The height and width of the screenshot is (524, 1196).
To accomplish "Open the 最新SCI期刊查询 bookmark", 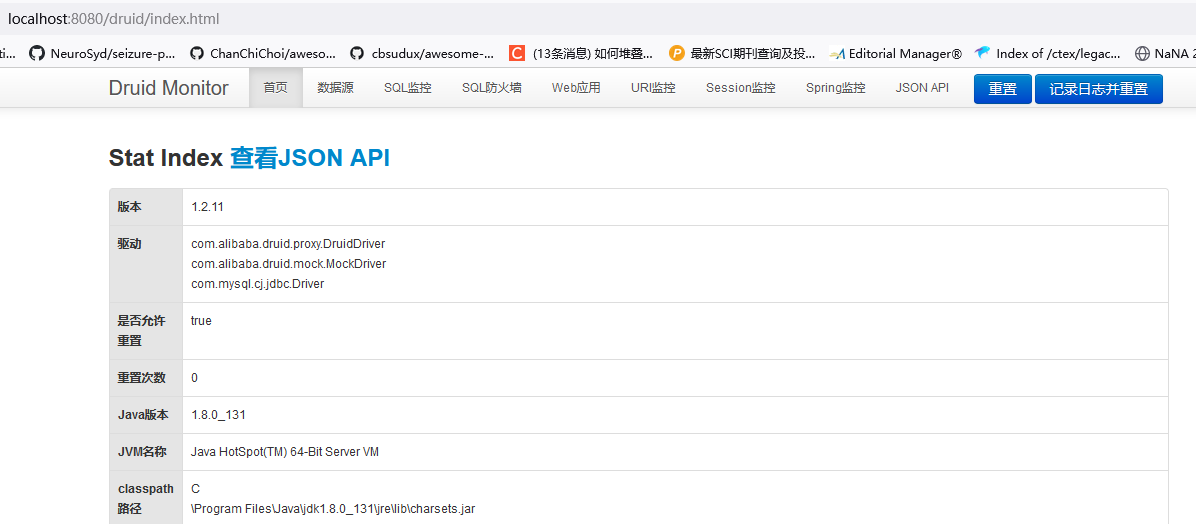I will click(742, 53).
